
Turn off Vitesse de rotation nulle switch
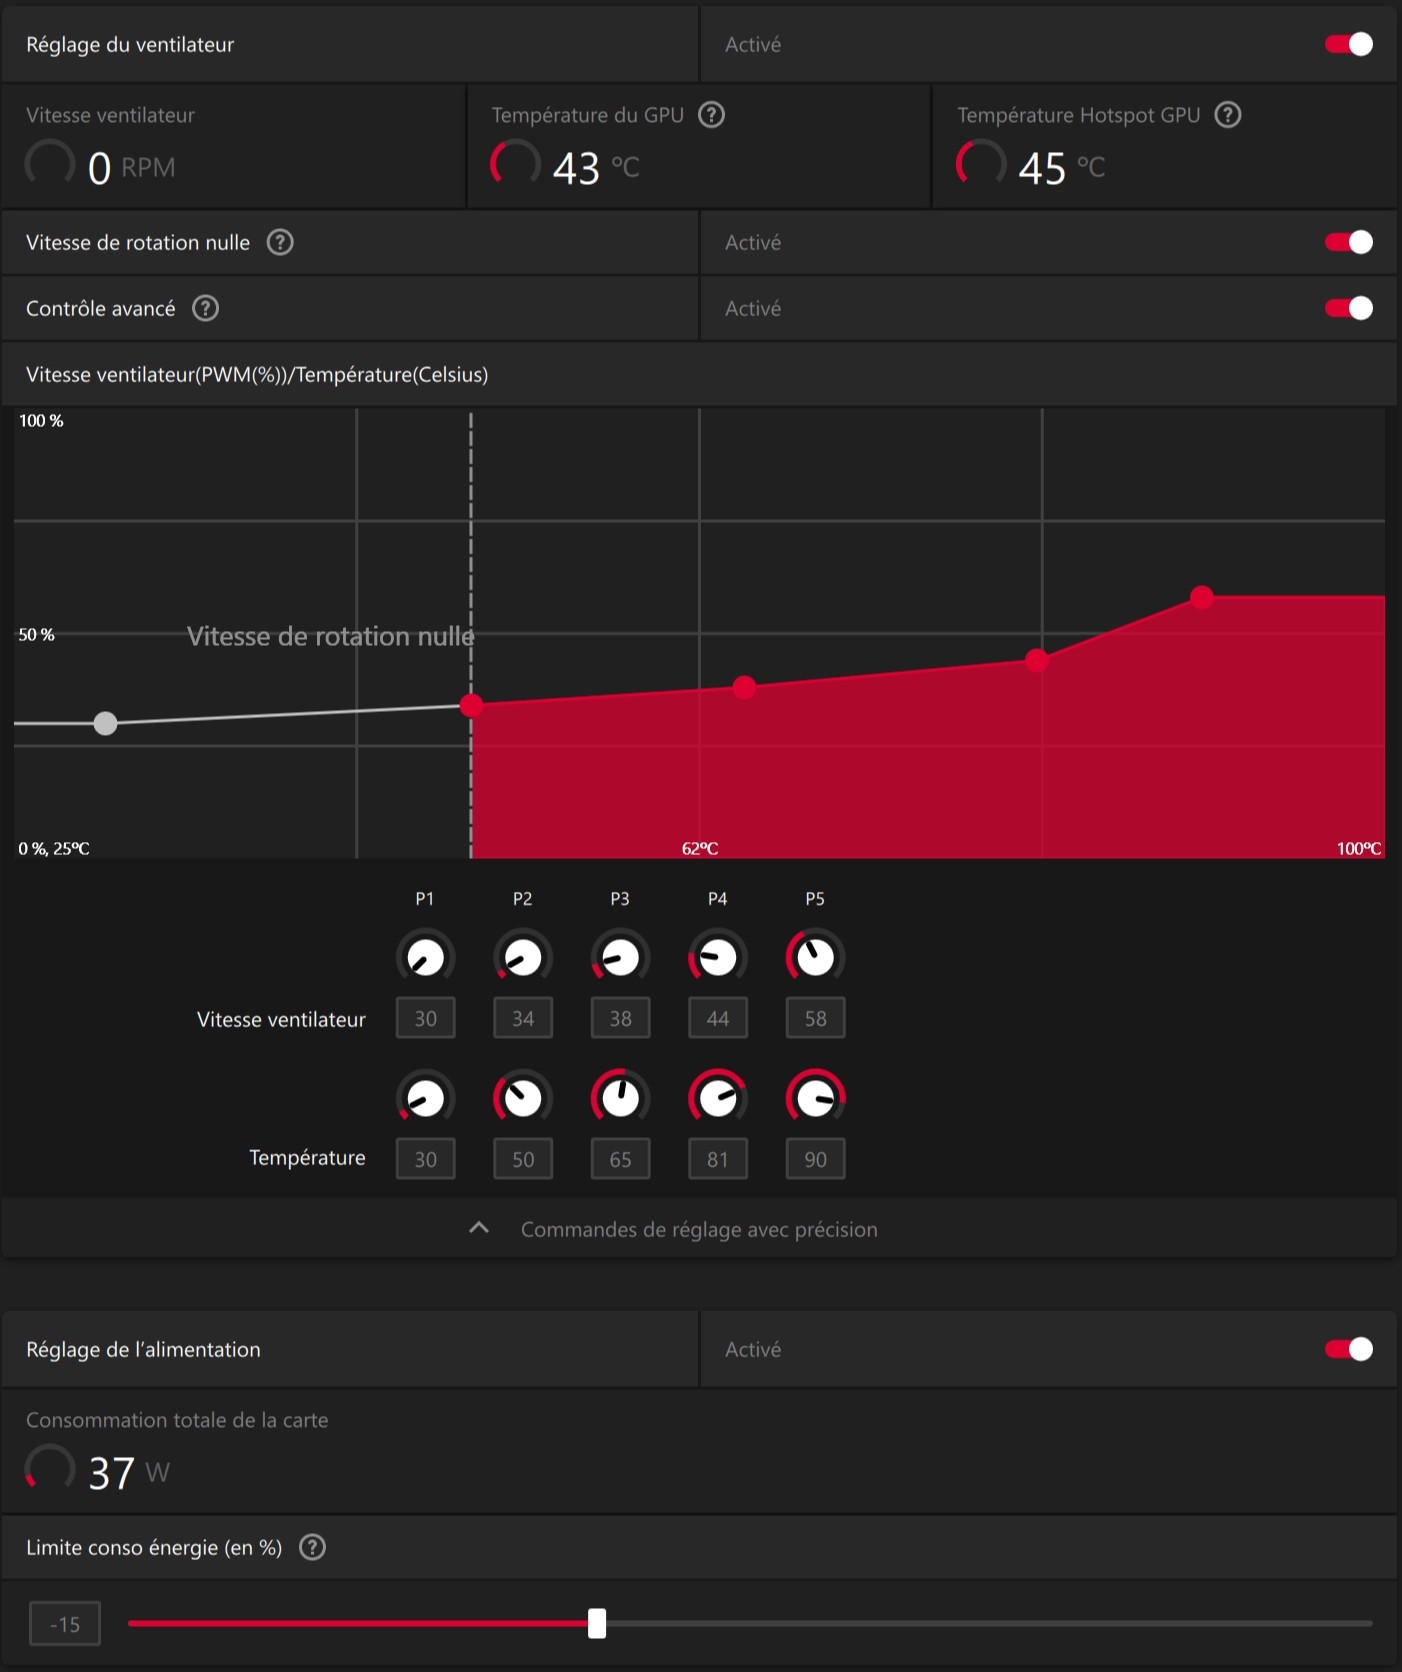click(1348, 242)
